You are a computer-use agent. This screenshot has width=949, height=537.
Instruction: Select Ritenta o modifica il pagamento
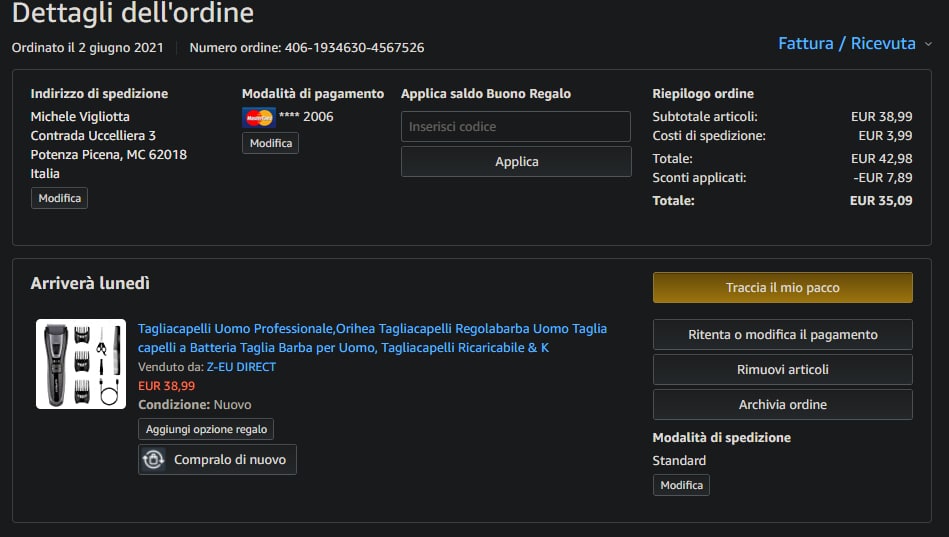click(782, 335)
